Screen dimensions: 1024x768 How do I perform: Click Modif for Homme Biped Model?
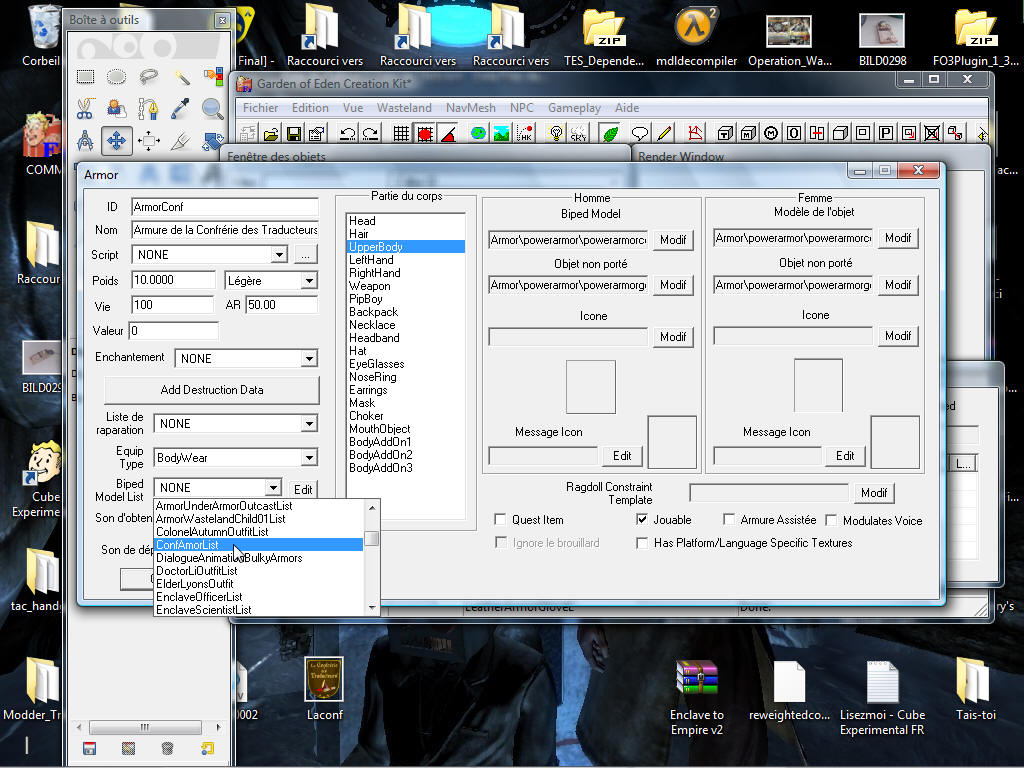(x=673, y=240)
